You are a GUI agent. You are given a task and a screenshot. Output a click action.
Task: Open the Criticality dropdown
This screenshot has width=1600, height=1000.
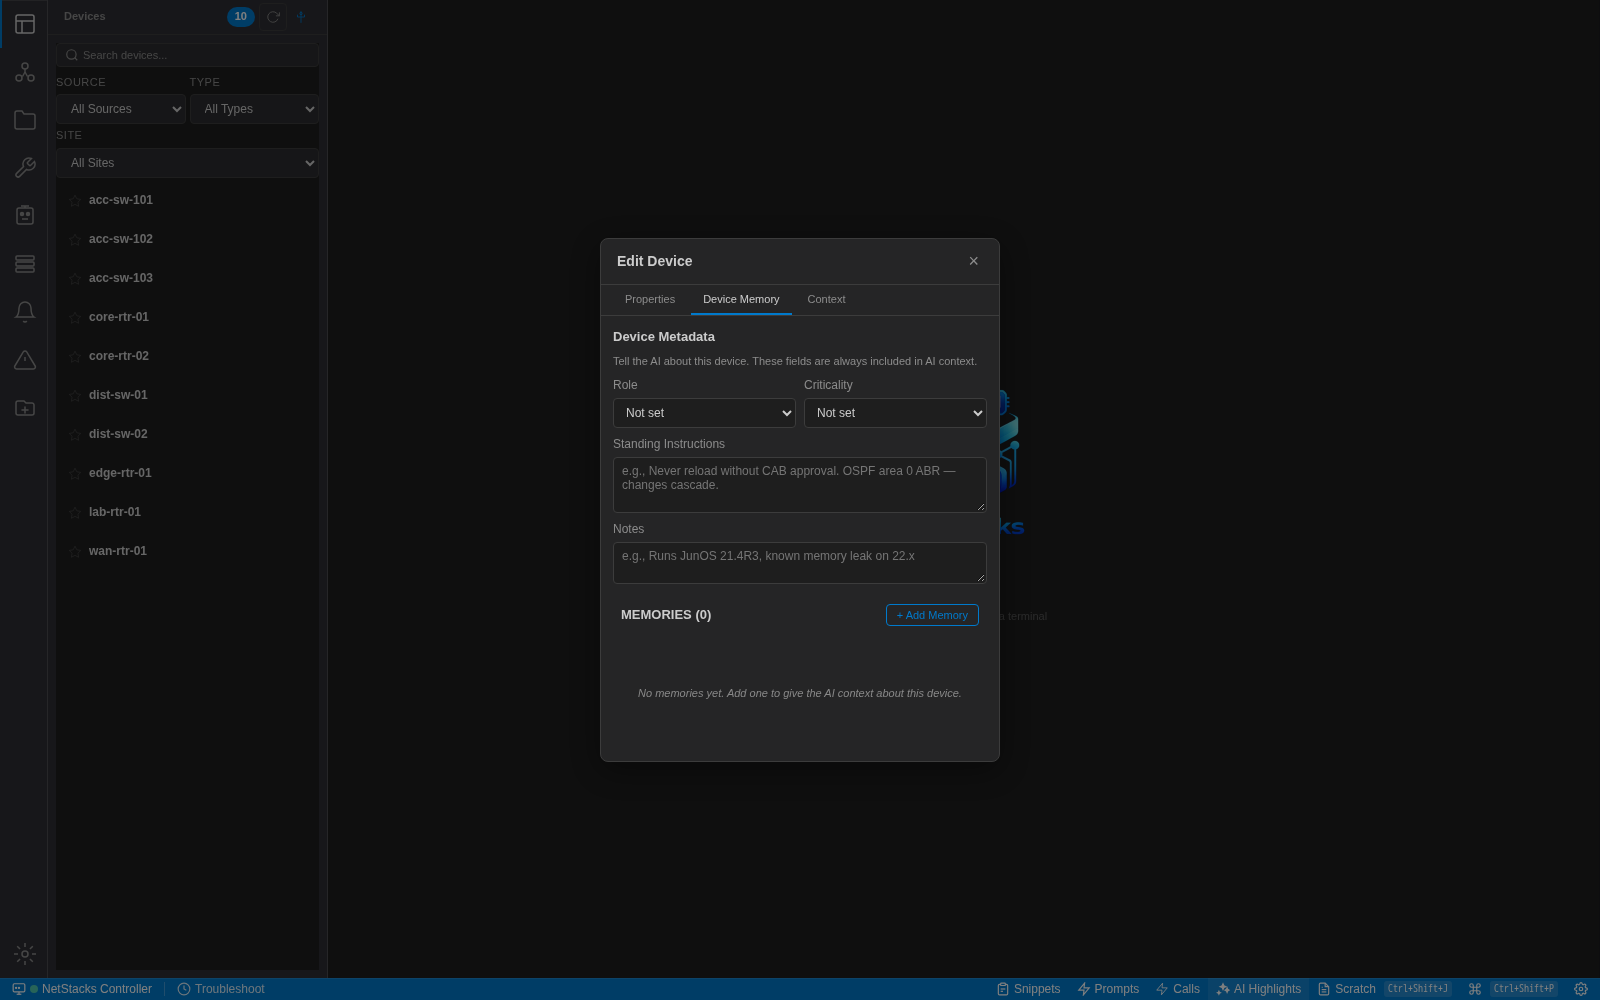point(895,413)
